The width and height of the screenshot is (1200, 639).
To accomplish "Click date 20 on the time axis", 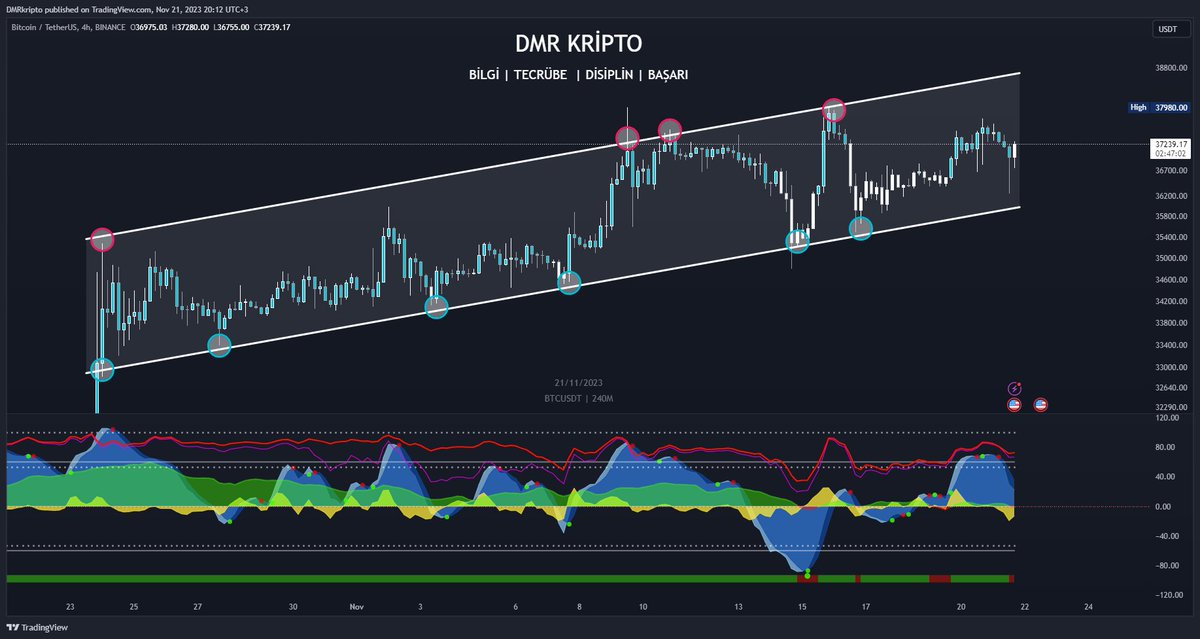I will 961,606.
